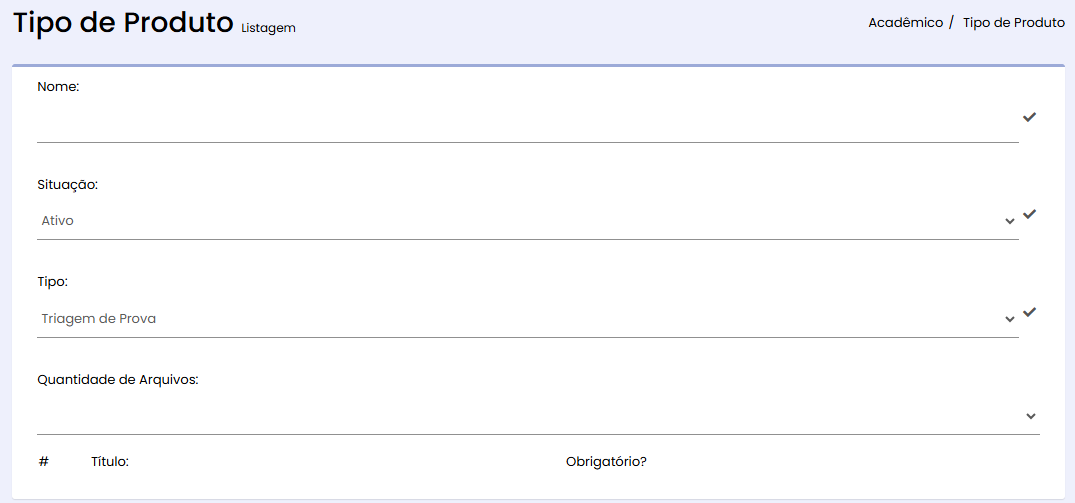Click the # column header
Viewport: 1075px width, 503px height.
44,461
